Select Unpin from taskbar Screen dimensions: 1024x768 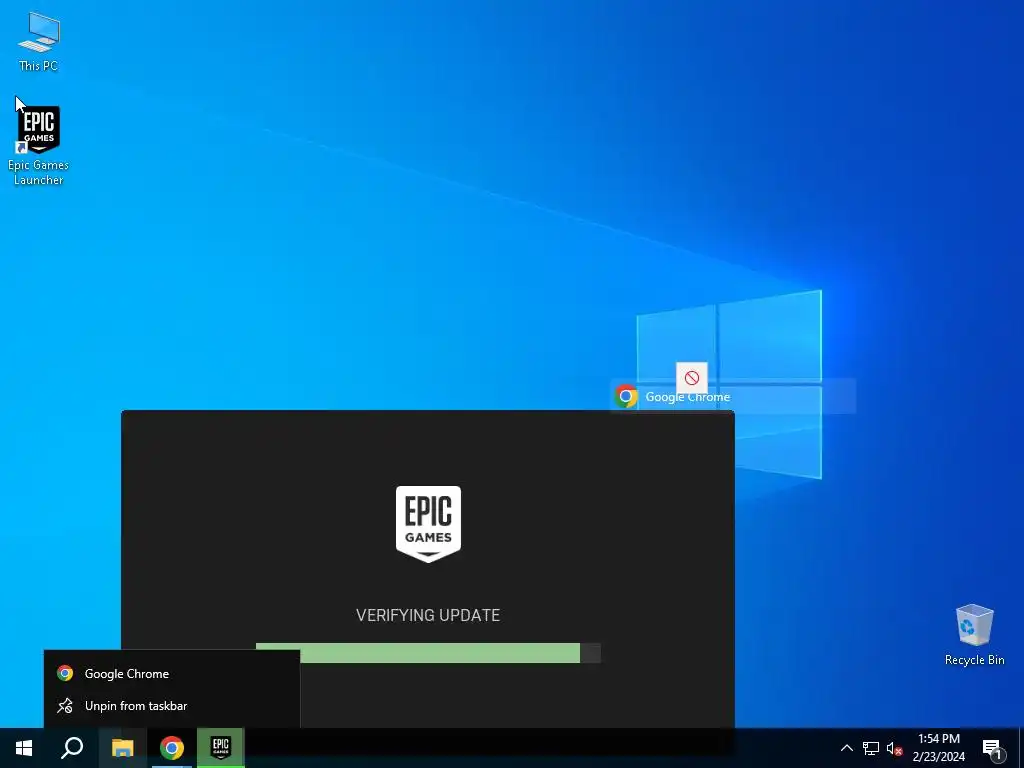pyautogui.click(x=172, y=706)
